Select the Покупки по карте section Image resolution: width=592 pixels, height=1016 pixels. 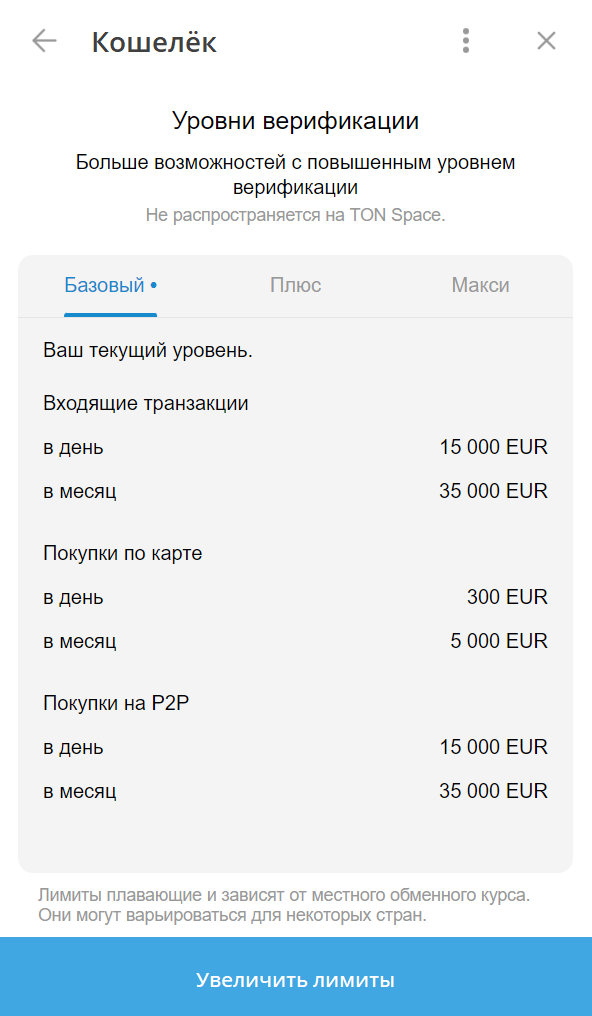click(120, 553)
